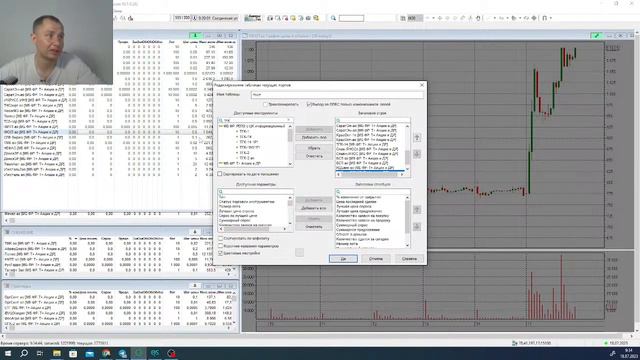Move column up arrow beside Заголовки столбцов

click(x=417, y=209)
